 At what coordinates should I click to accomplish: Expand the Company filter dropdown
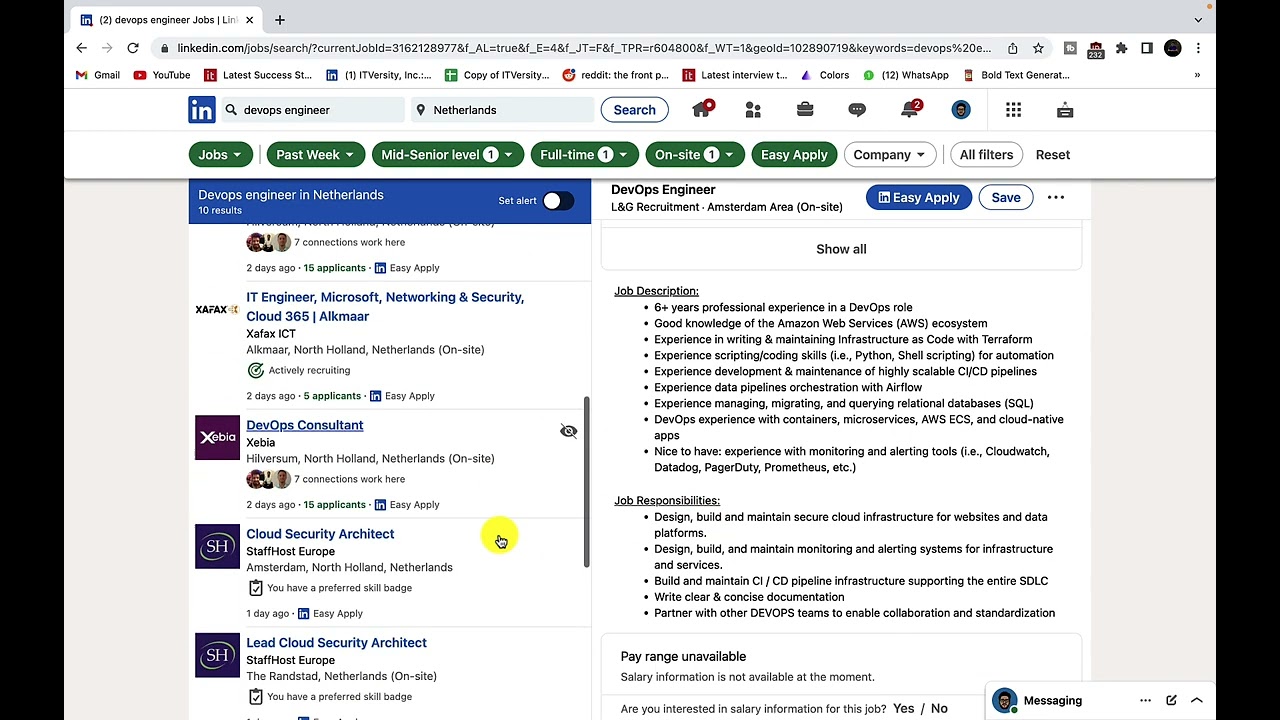pyautogui.click(x=889, y=155)
